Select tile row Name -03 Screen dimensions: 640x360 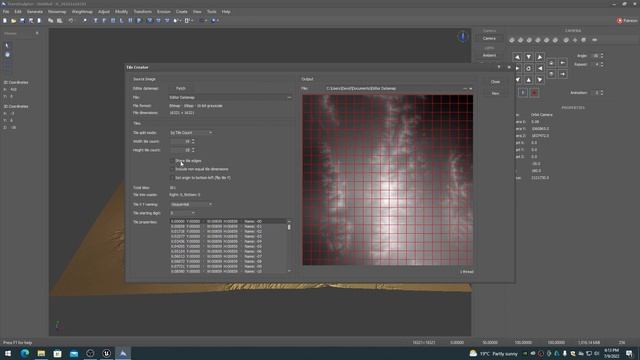(x=228, y=236)
